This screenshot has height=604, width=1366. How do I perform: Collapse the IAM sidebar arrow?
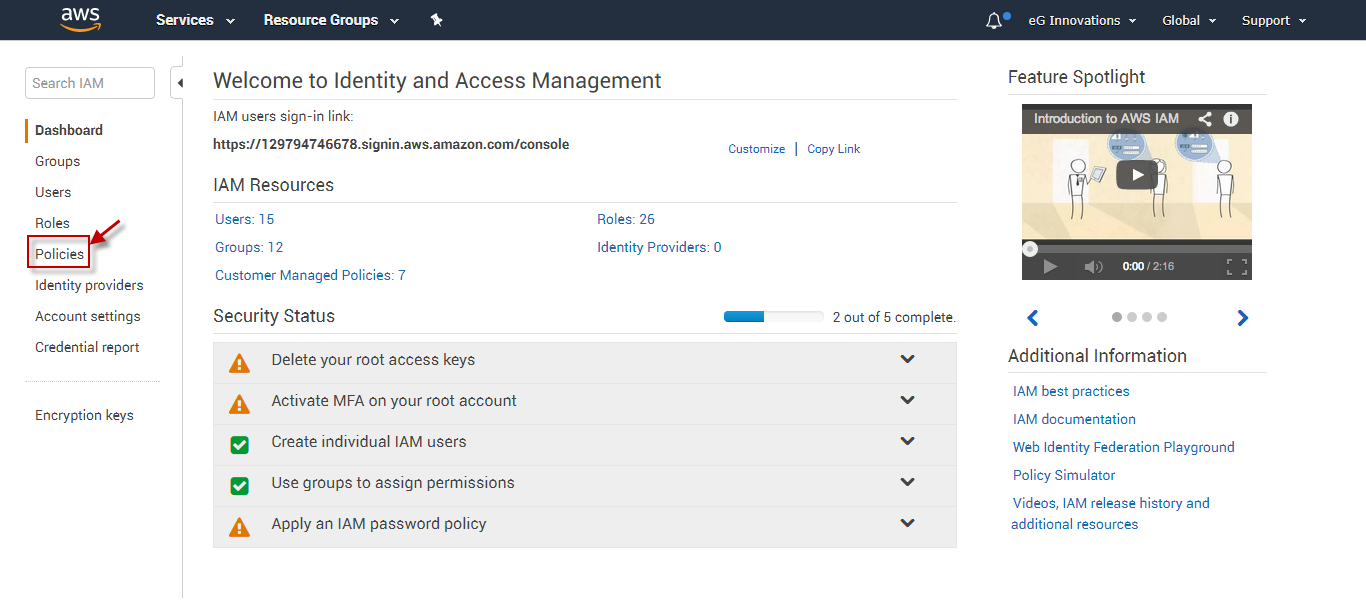(179, 83)
